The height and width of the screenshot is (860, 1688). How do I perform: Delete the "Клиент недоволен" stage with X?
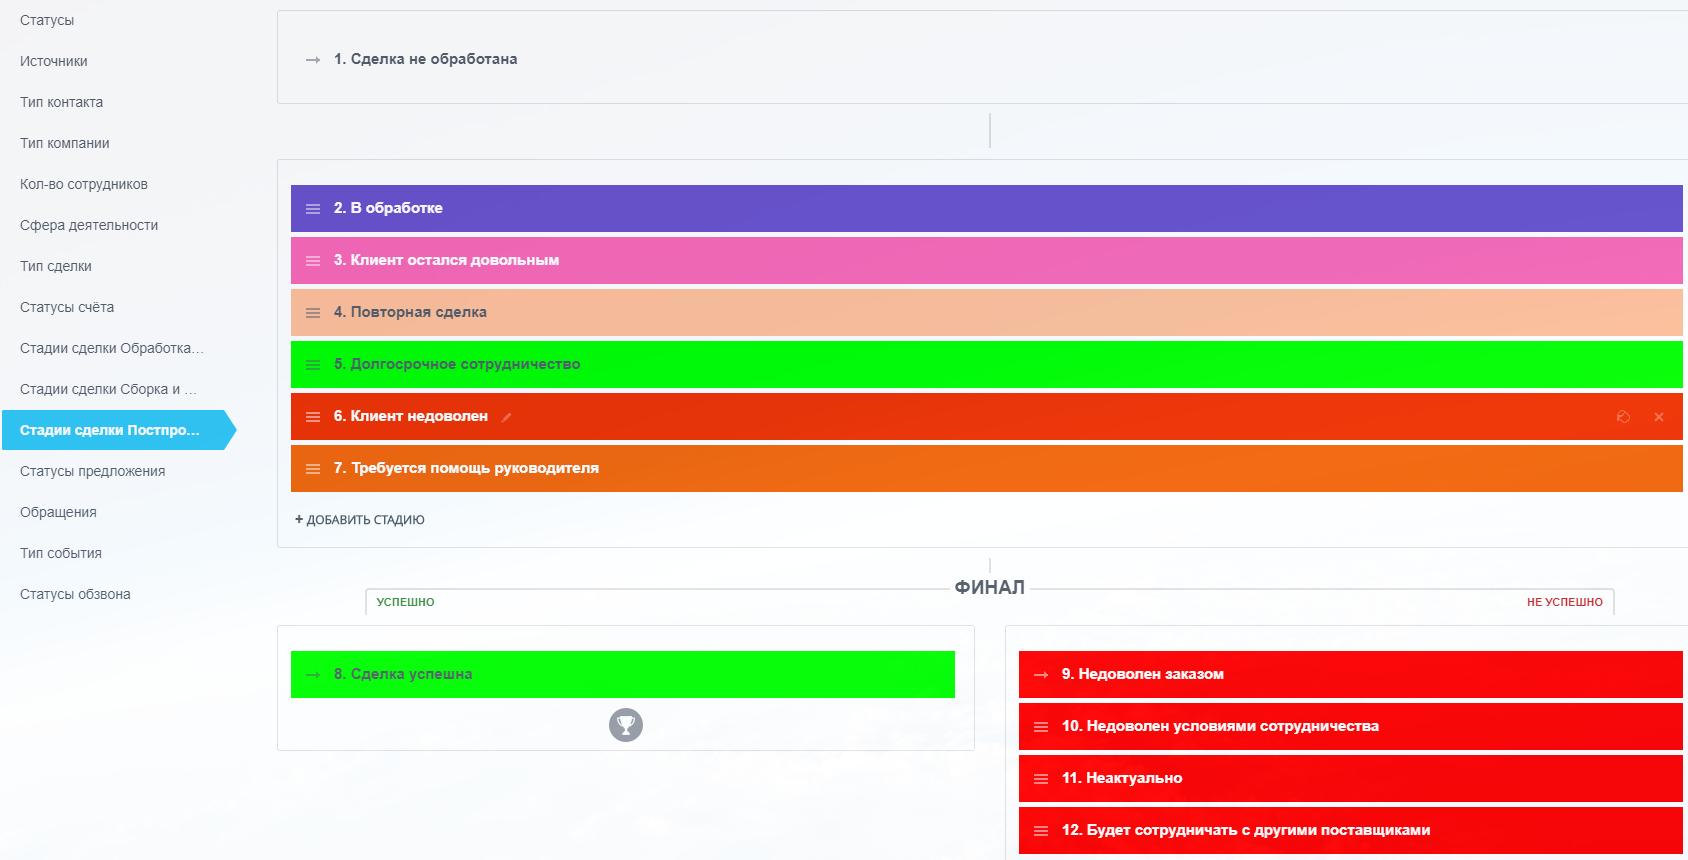(1659, 417)
